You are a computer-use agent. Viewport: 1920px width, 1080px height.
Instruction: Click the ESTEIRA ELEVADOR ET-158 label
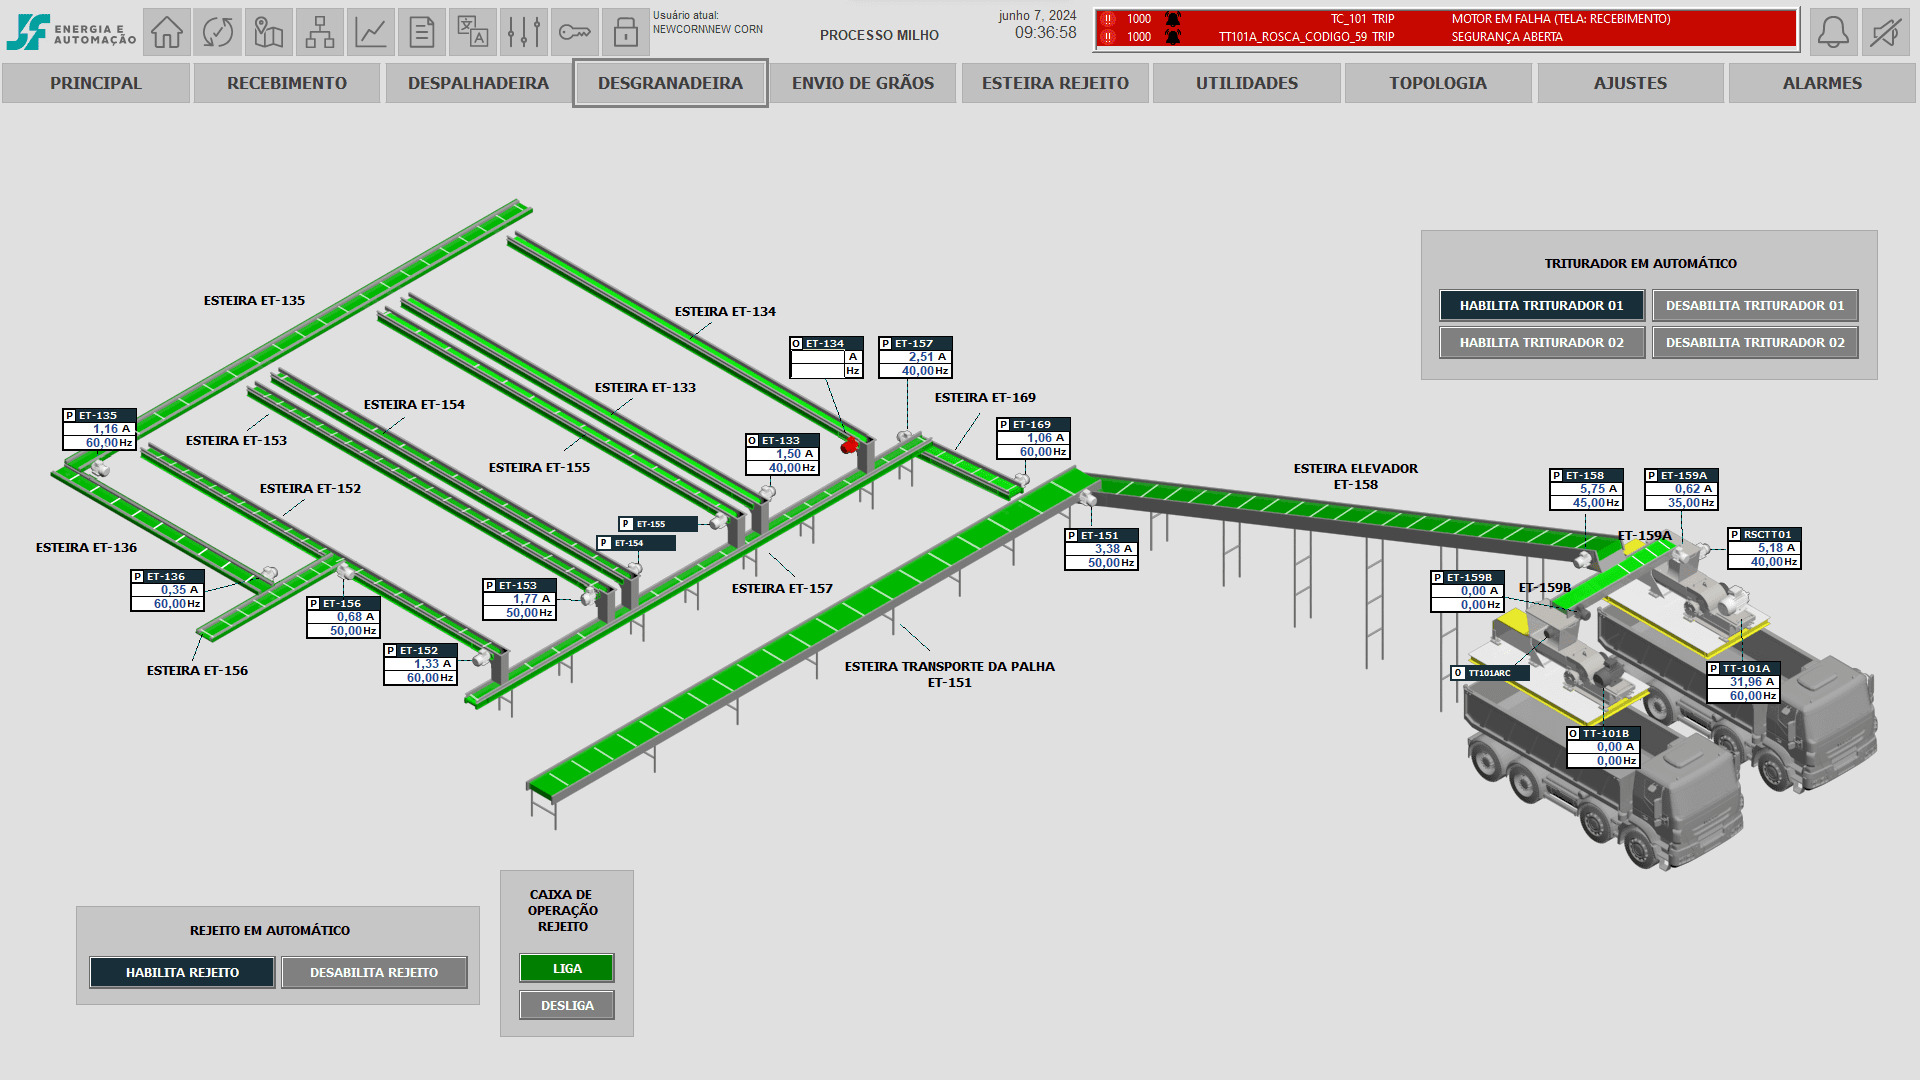(x=1355, y=476)
